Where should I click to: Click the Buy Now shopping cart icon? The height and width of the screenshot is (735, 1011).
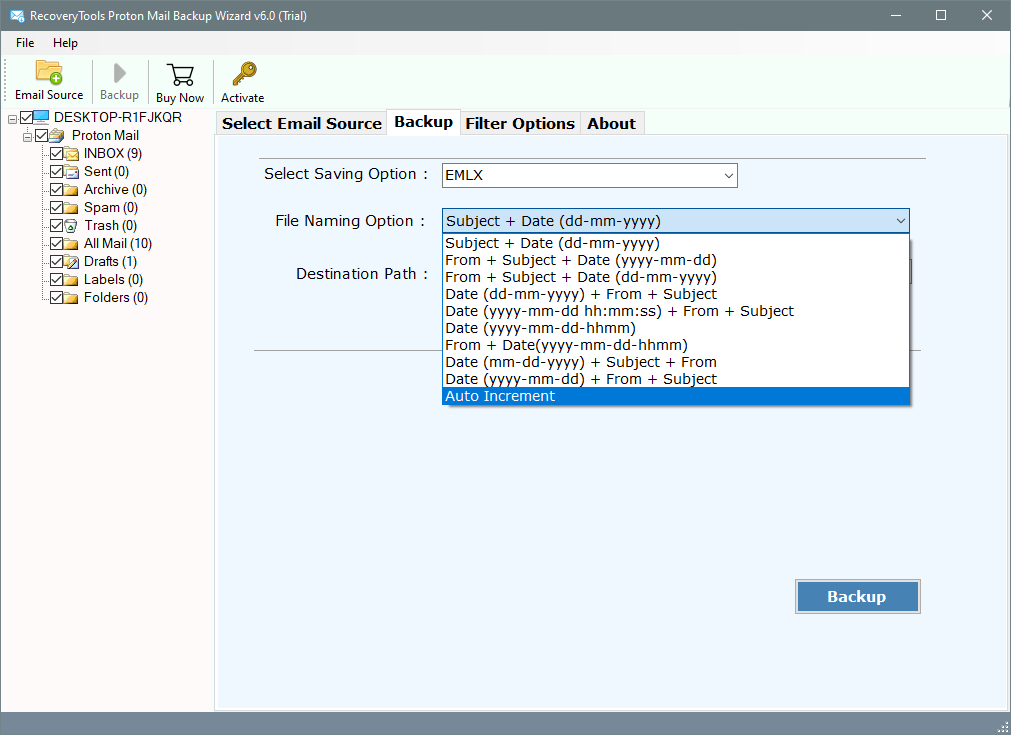[x=180, y=75]
